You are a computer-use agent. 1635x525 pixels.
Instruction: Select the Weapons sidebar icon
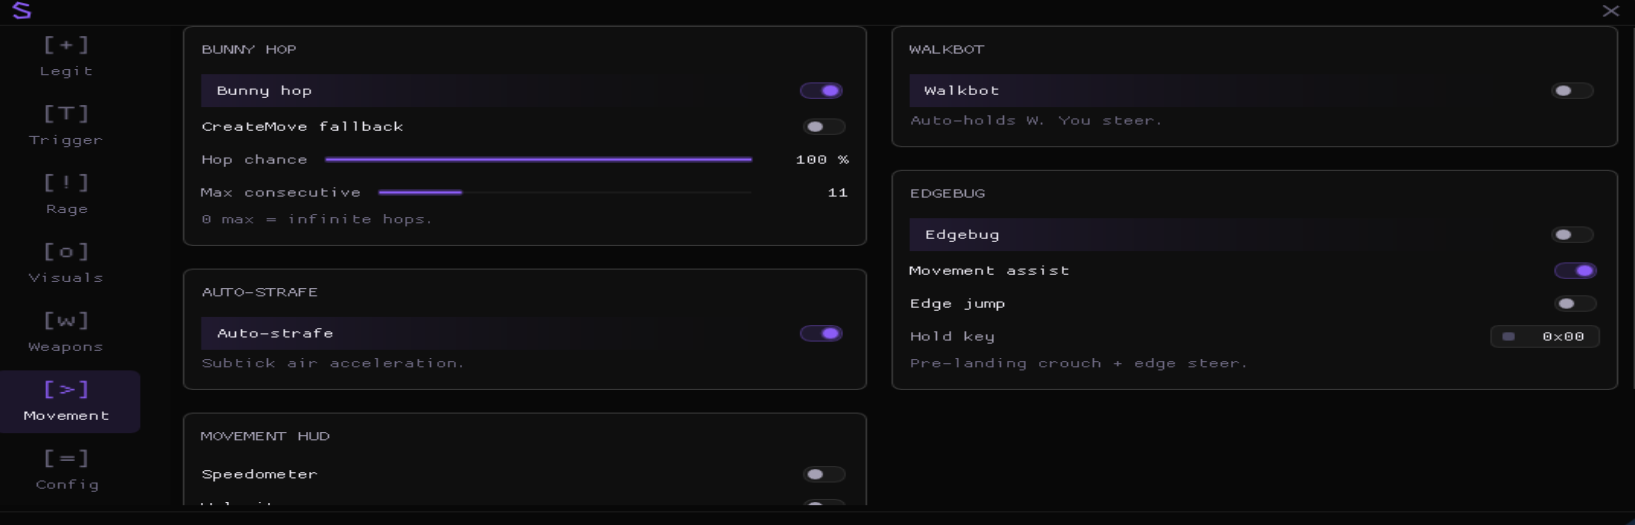[x=66, y=332]
